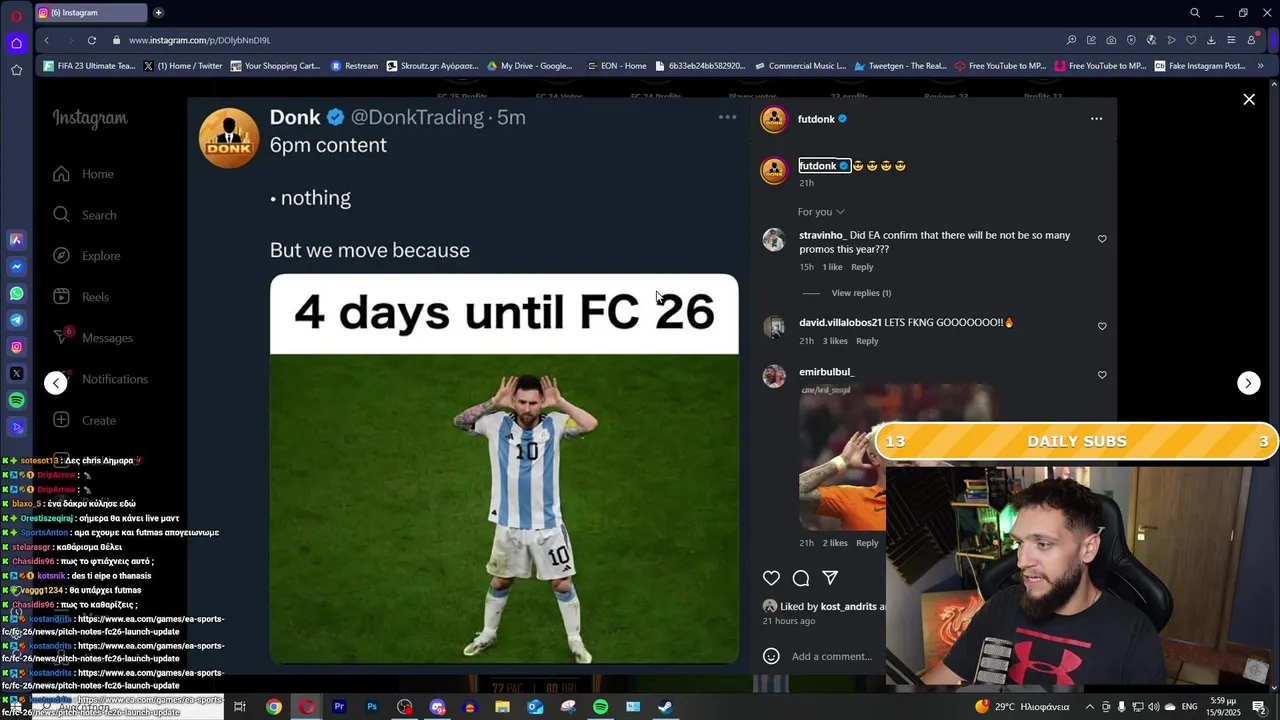
Task: Open more options dots on post header
Action: point(1096,119)
